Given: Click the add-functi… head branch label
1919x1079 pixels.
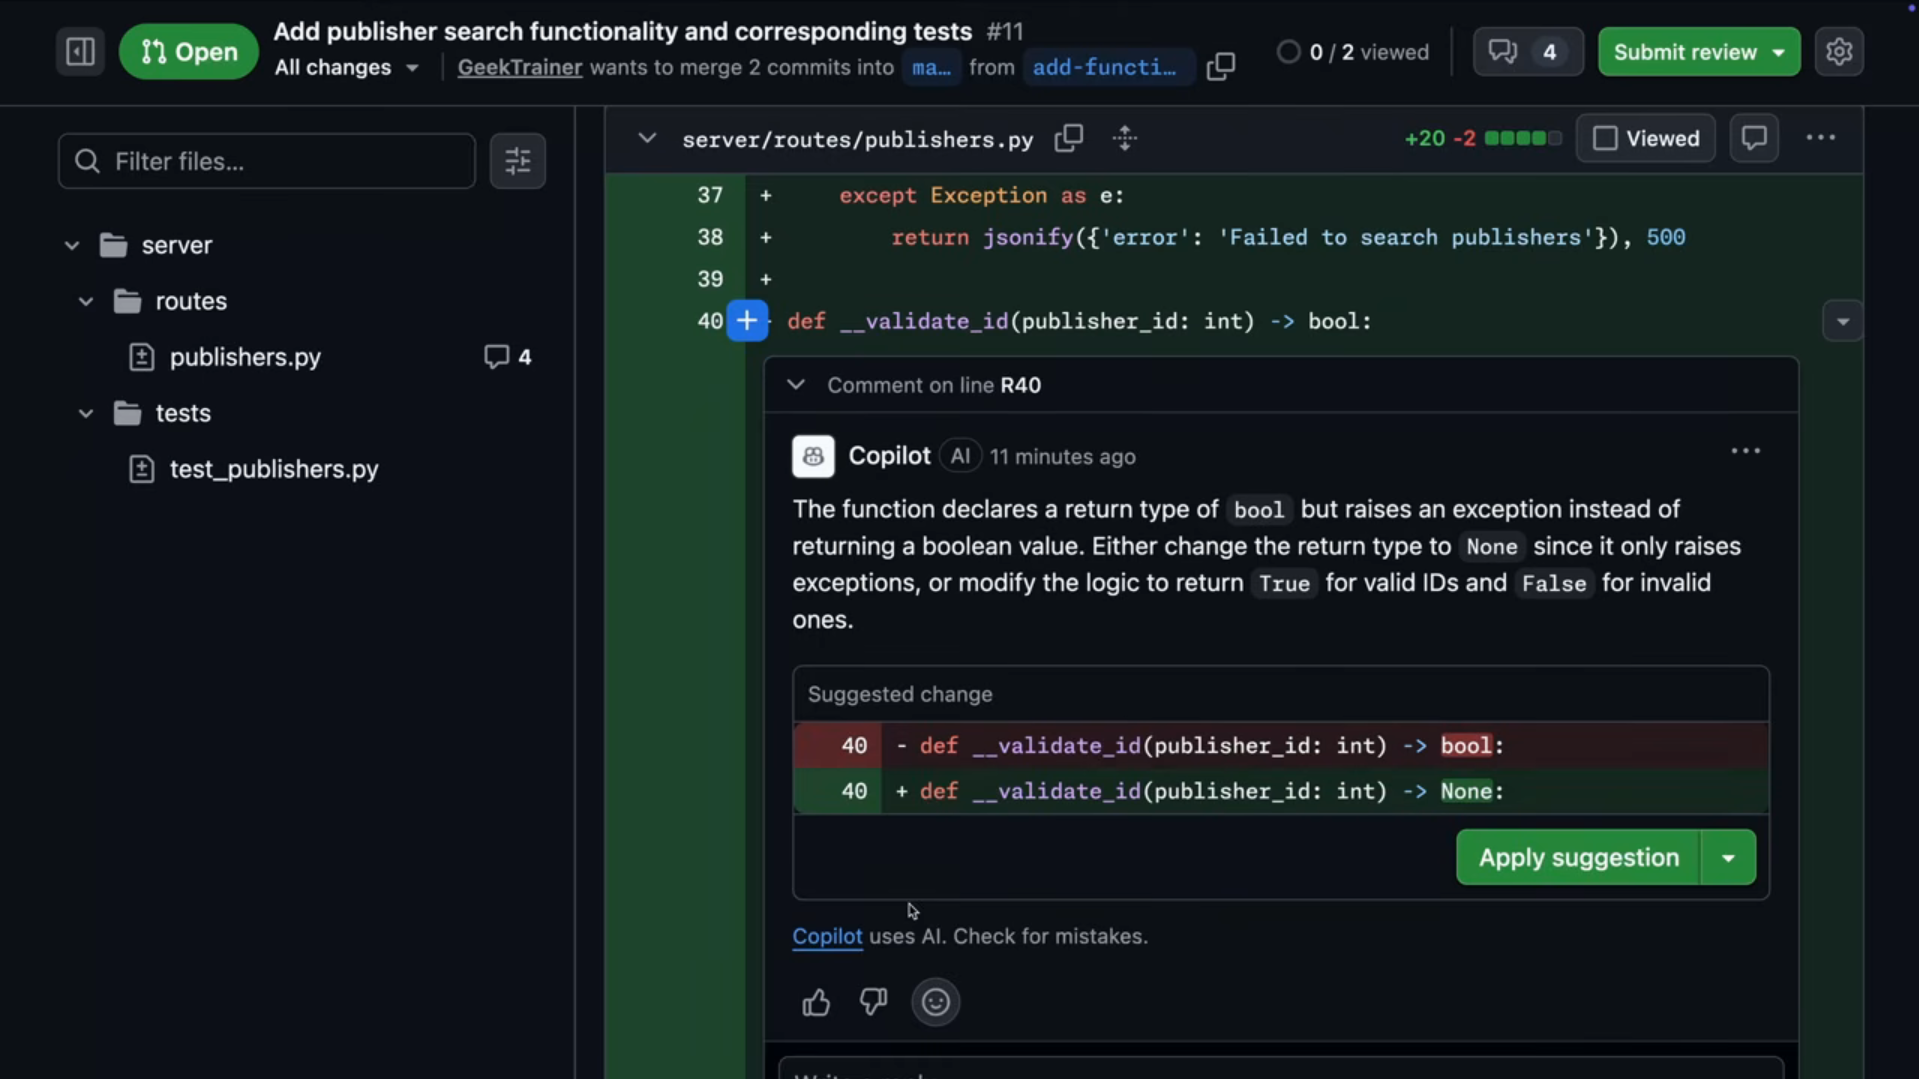Looking at the screenshot, I should [1108, 68].
